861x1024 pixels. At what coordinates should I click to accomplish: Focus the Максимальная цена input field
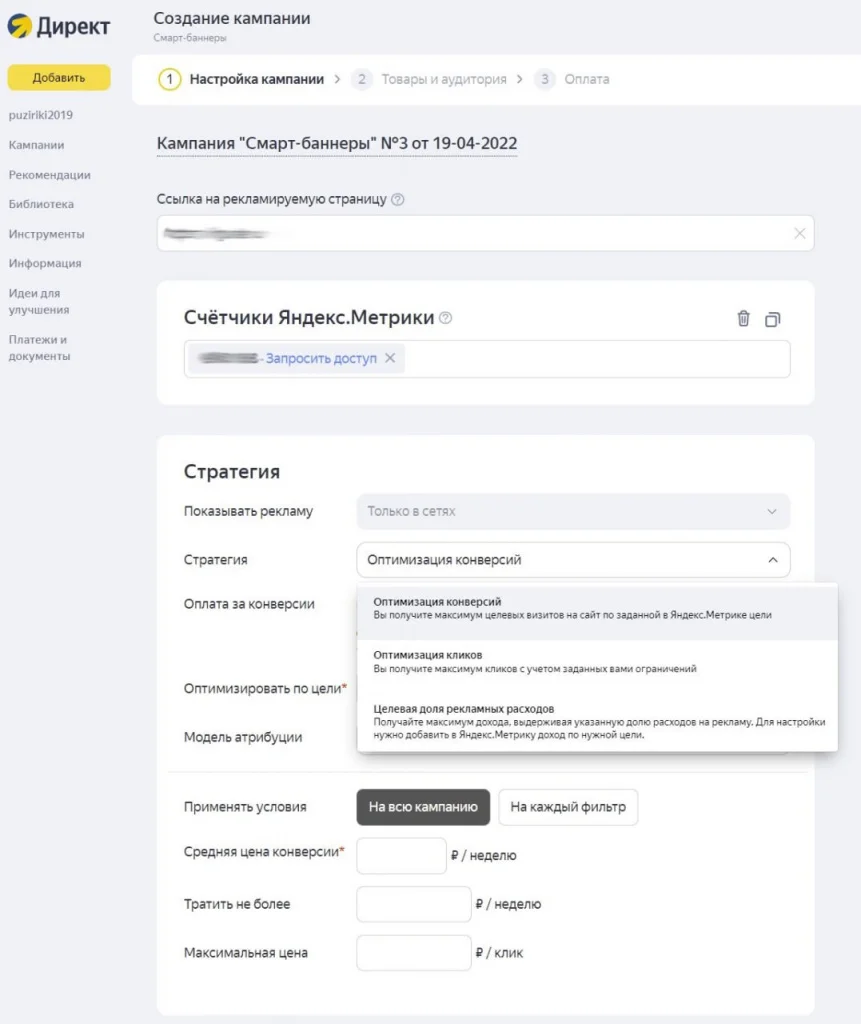(413, 953)
